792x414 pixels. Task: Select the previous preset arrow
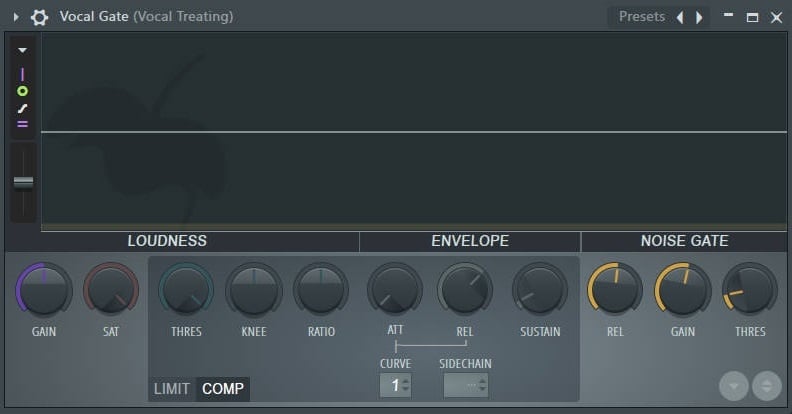click(680, 18)
